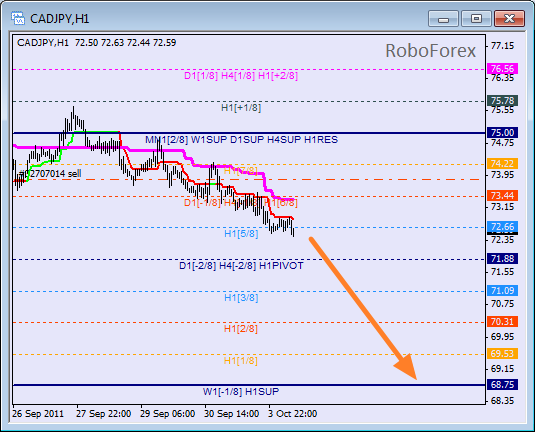Click the orange 74.22 price label
Image resolution: width=535 pixels, height=432 pixels.
pos(502,163)
